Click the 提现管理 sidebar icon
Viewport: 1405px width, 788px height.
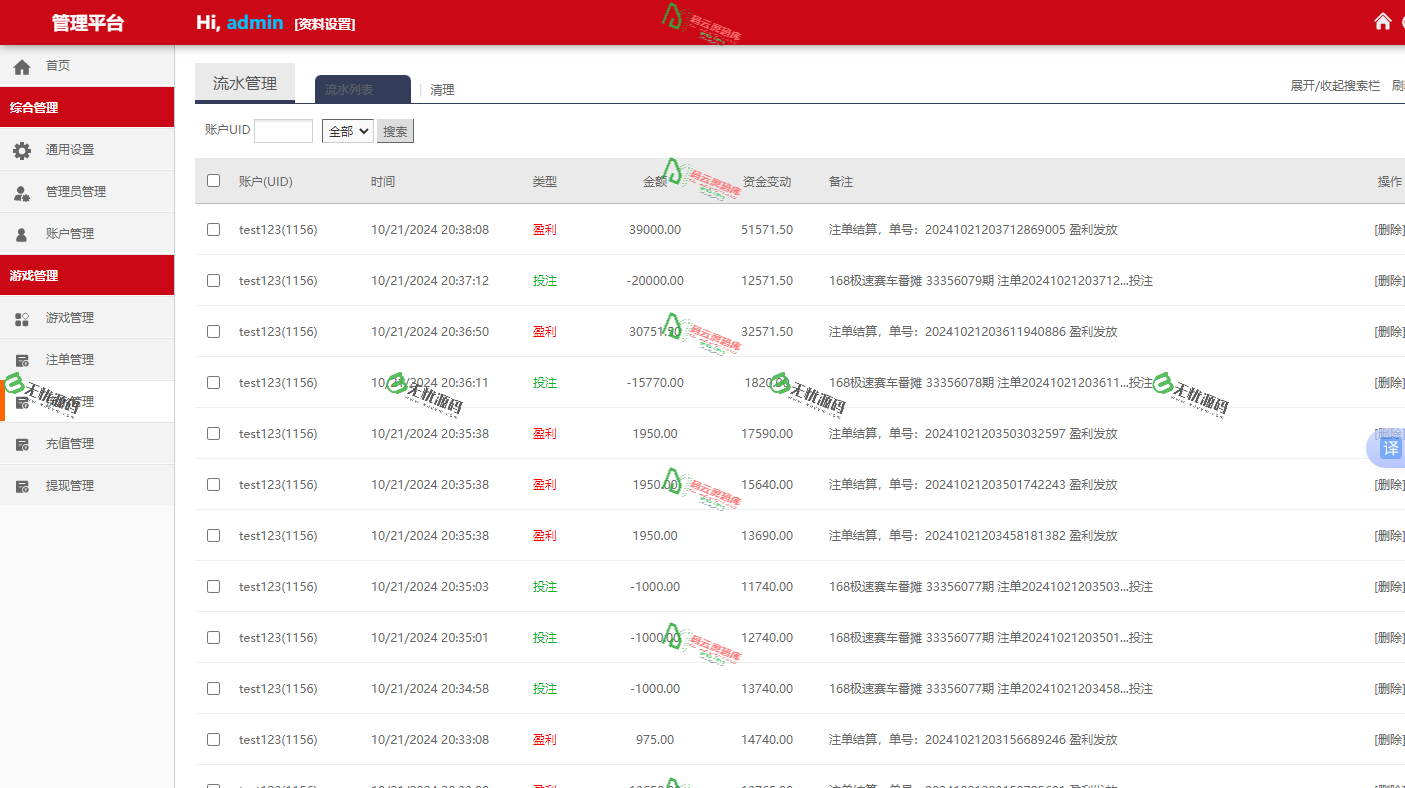pos(22,487)
